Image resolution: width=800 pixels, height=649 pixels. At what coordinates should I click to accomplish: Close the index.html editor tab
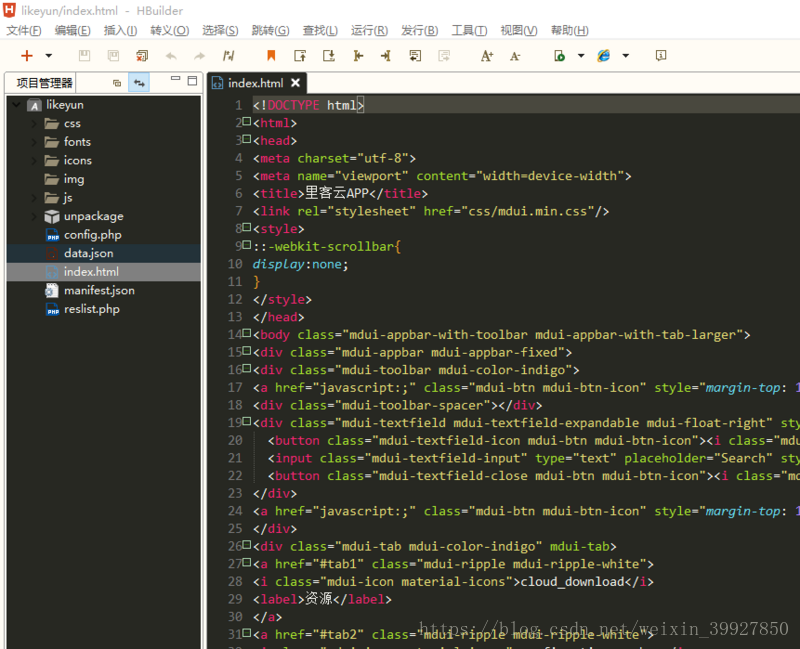pos(295,83)
